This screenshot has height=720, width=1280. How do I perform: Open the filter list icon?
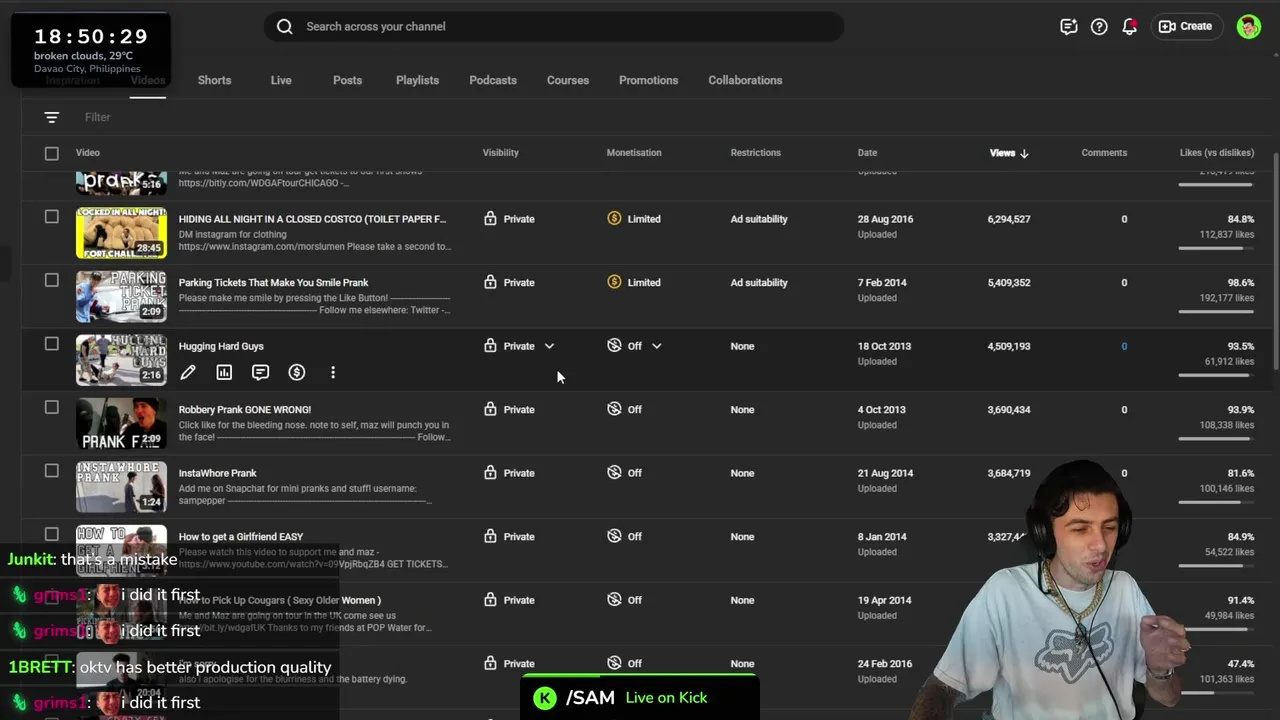[x=52, y=117]
